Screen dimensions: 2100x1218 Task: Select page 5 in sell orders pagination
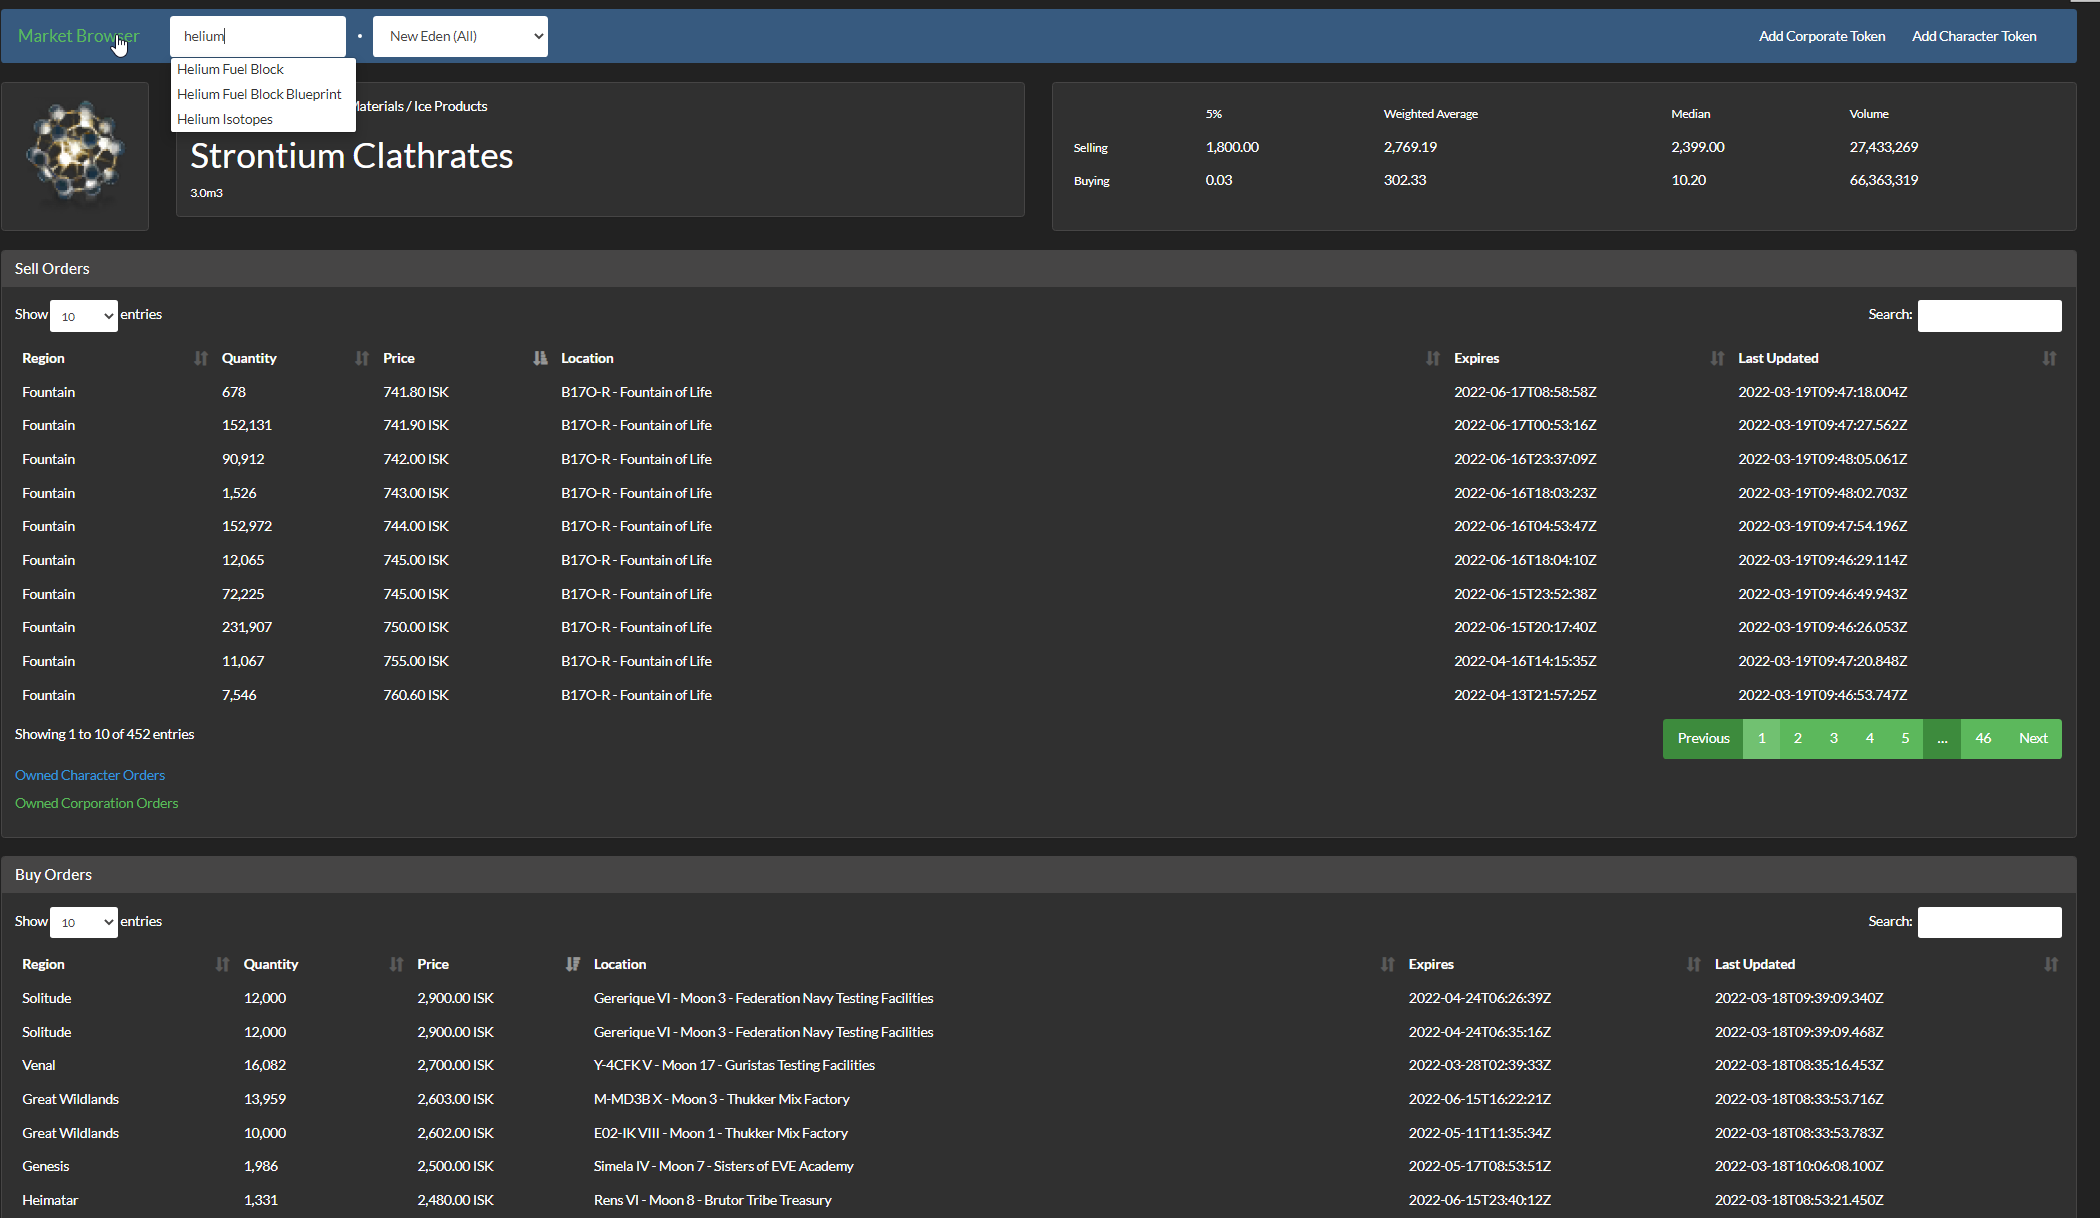[1905, 739]
